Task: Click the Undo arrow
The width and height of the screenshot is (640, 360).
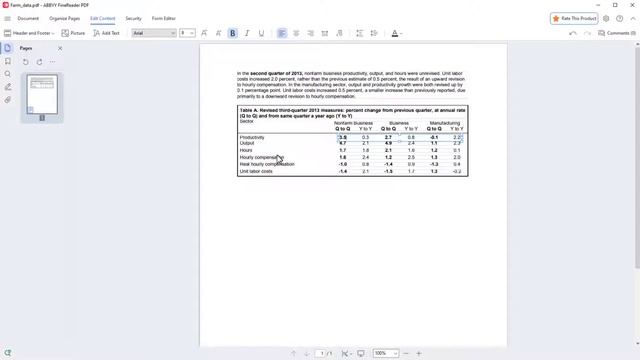Action: [x=573, y=33]
